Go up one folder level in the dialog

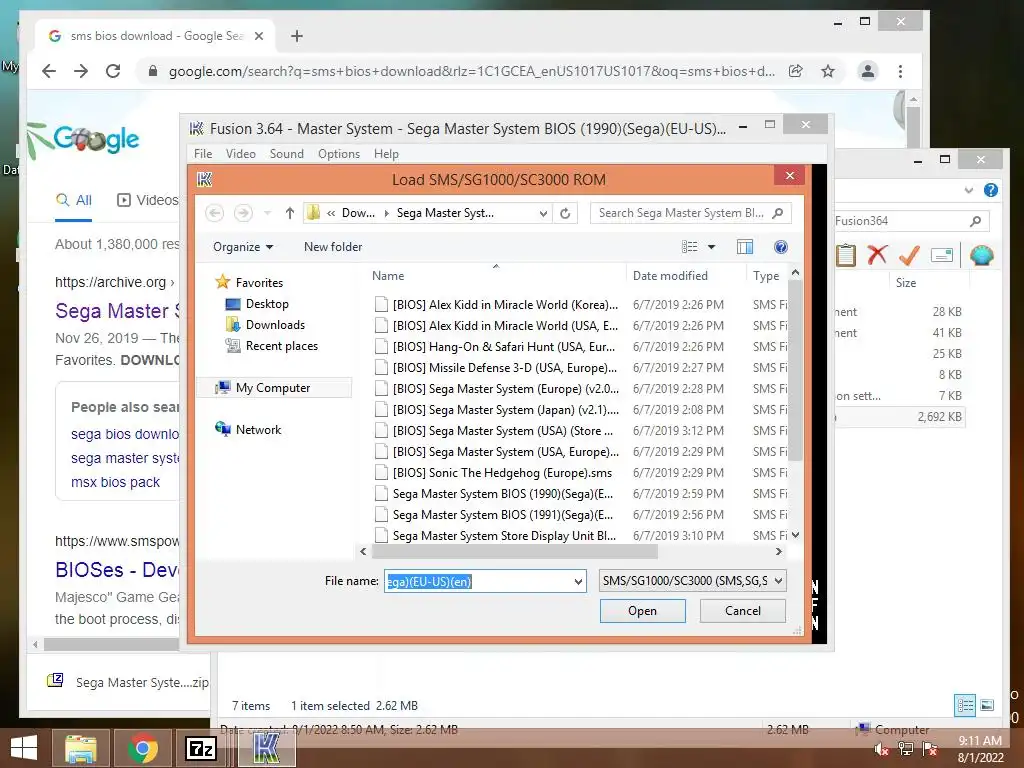[290, 213]
